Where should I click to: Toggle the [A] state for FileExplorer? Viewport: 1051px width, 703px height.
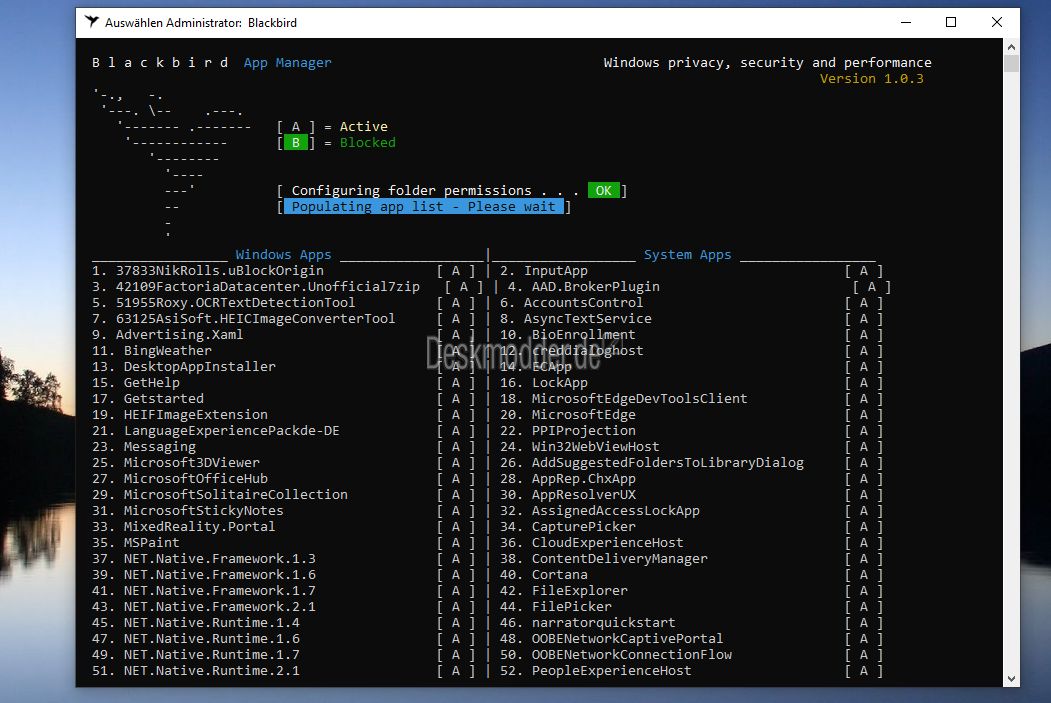(x=863, y=591)
